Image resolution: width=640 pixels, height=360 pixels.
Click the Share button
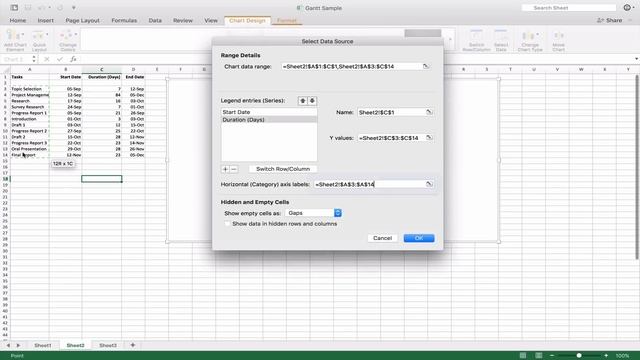click(609, 20)
